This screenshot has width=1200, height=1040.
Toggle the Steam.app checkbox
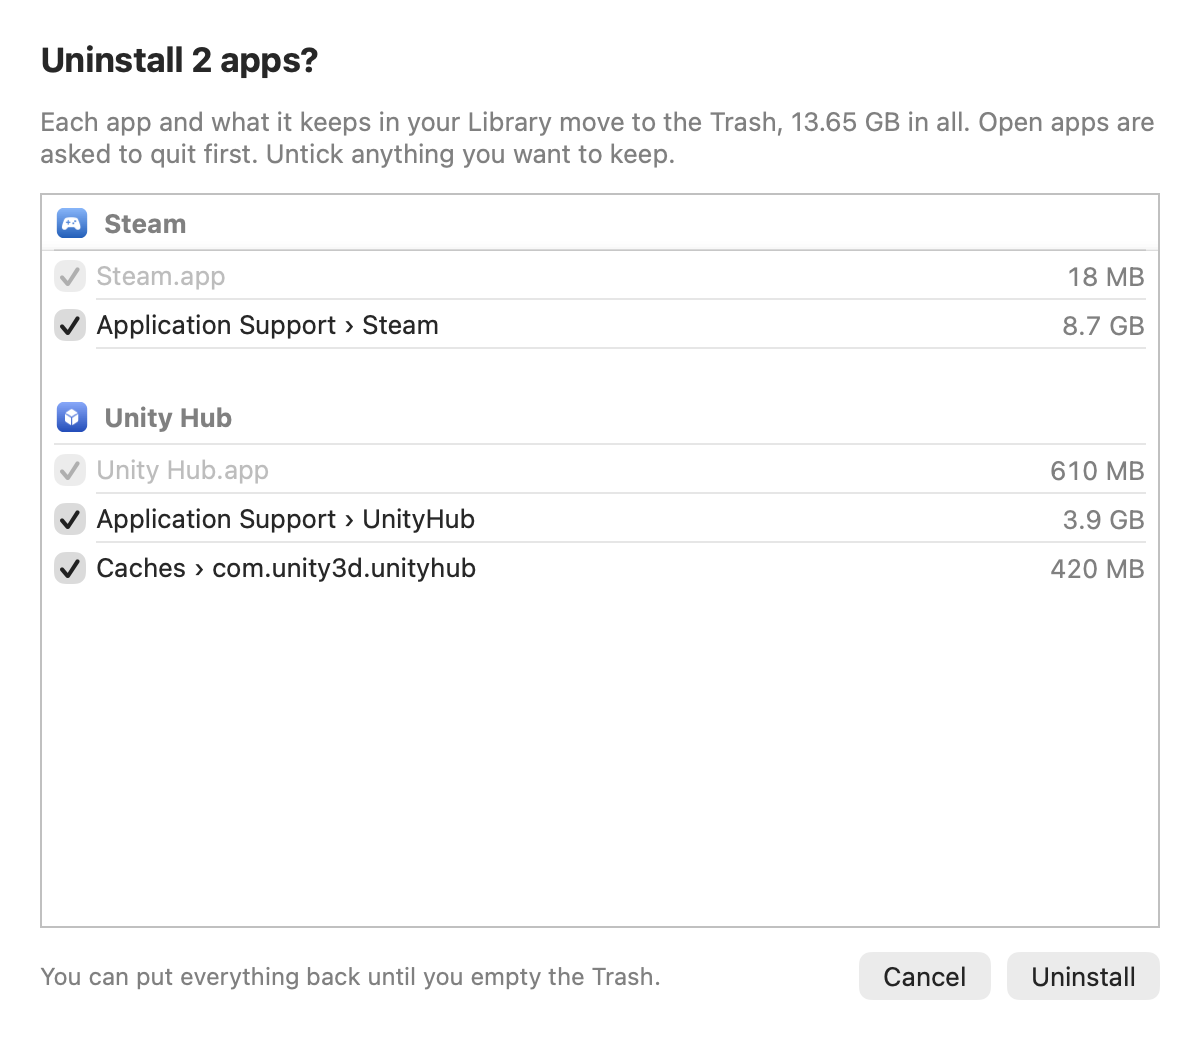69,276
